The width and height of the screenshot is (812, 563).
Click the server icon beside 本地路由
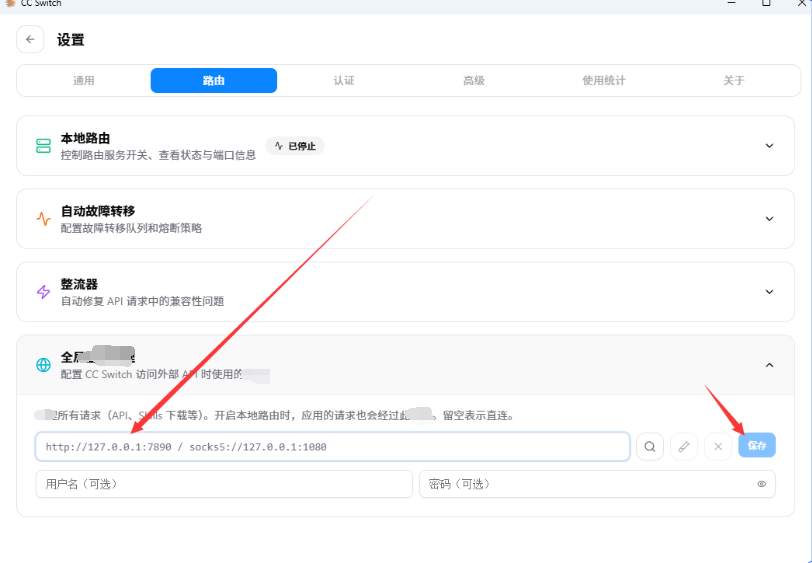click(44, 146)
